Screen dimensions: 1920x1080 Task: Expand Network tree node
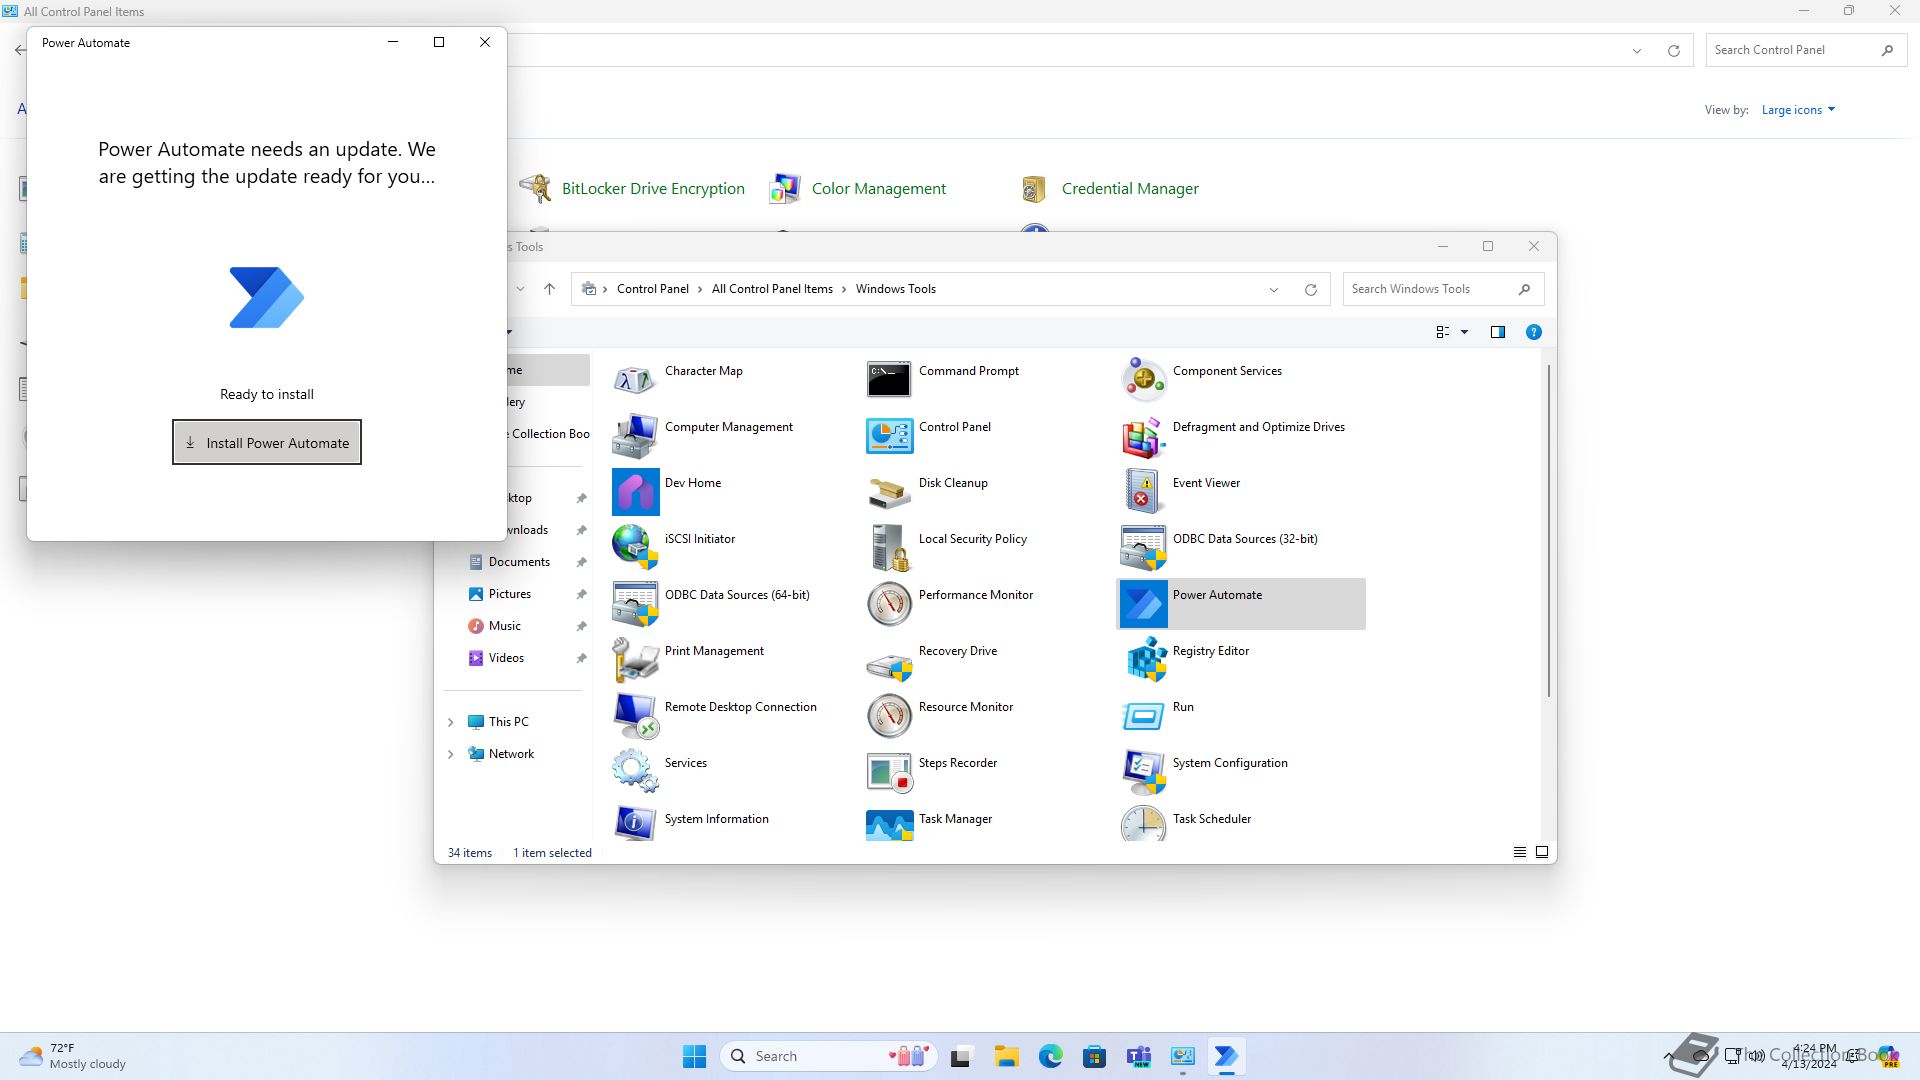pyautogui.click(x=450, y=754)
